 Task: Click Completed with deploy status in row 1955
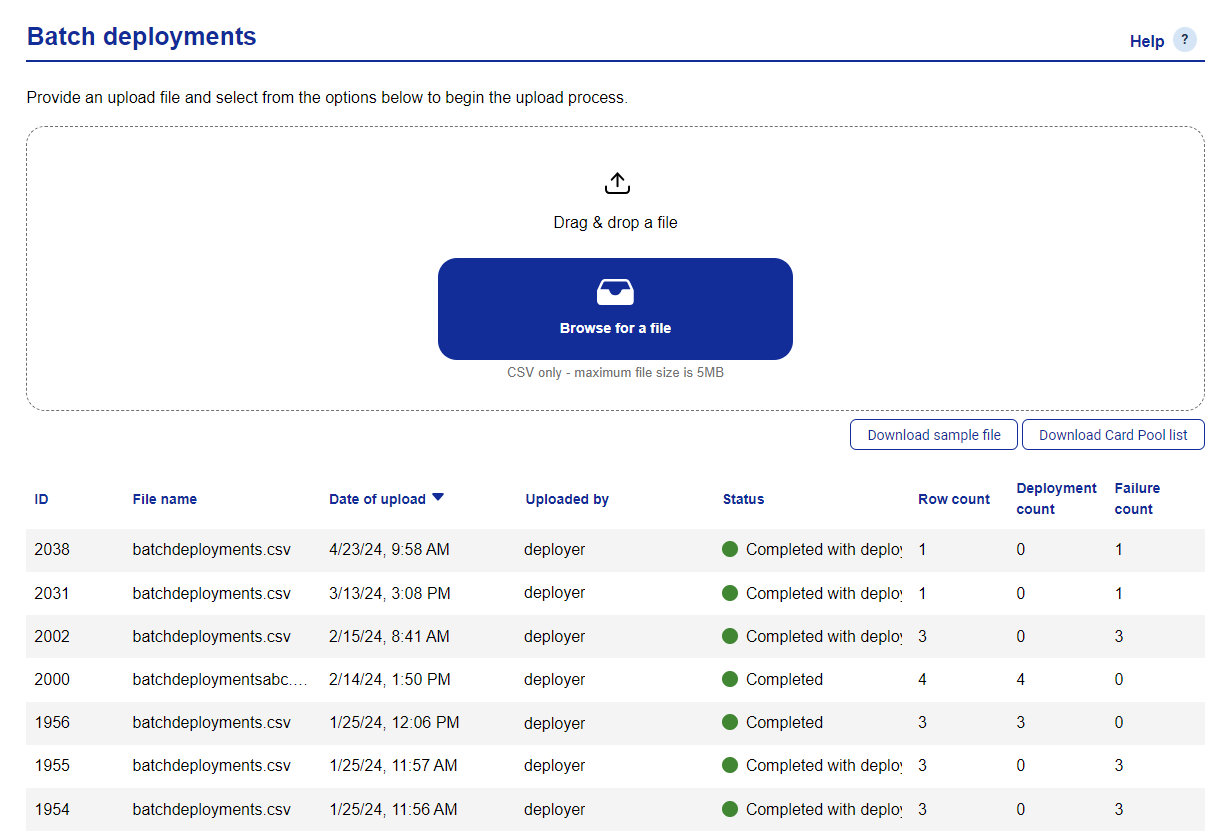click(824, 765)
